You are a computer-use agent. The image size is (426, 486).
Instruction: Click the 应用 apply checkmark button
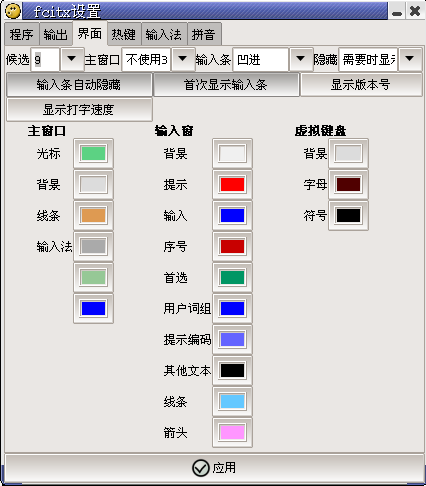(214, 468)
